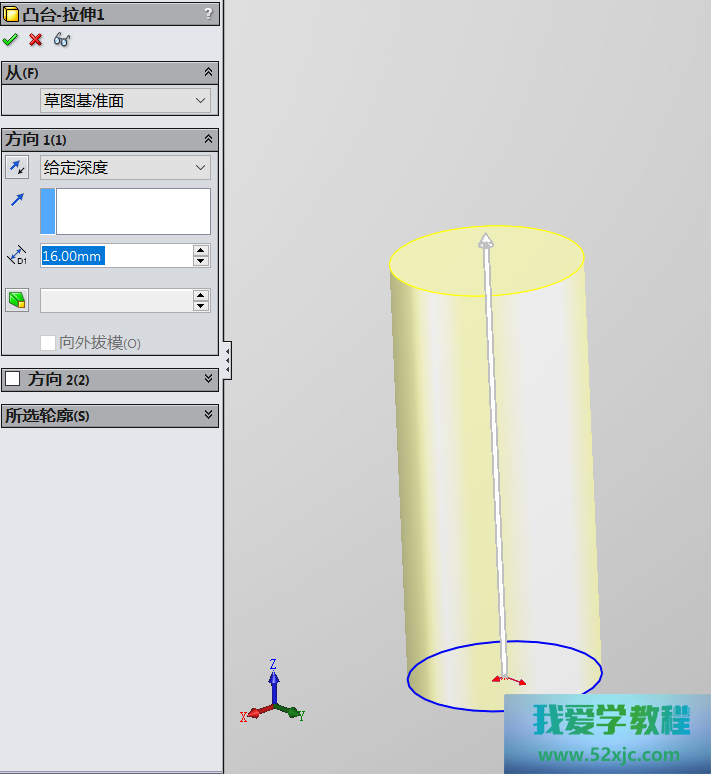Open help with the question mark icon

coord(208,14)
